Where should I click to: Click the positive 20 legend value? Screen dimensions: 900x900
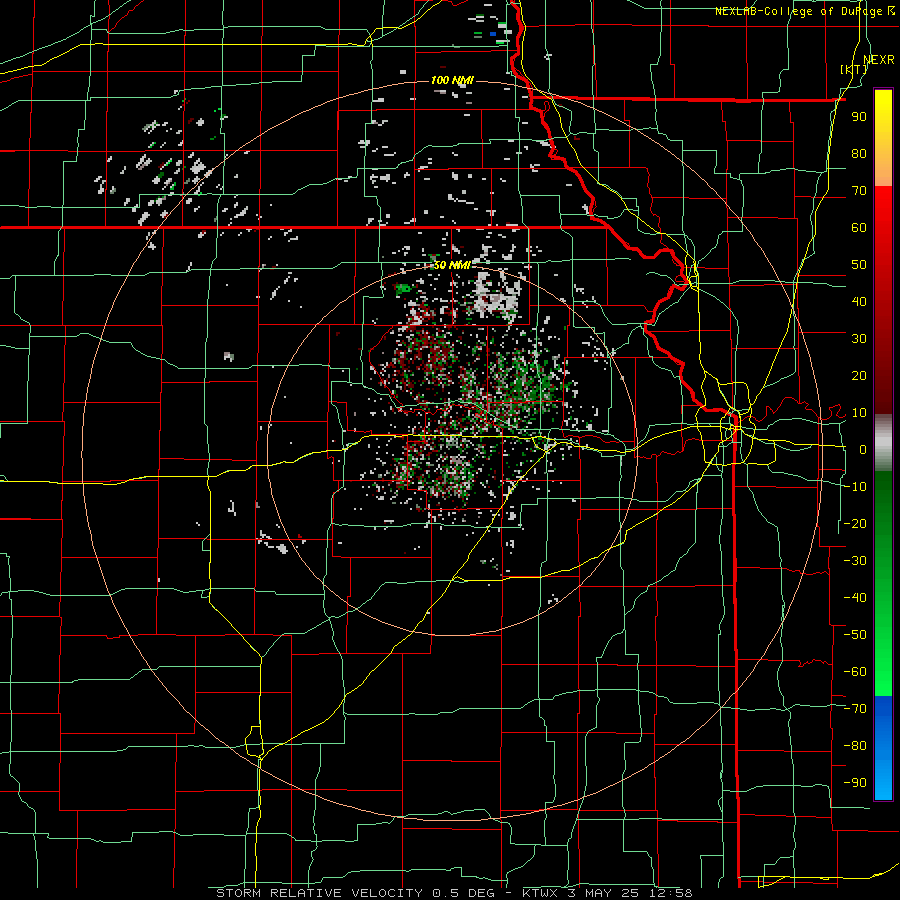pyautogui.click(x=859, y=376)
